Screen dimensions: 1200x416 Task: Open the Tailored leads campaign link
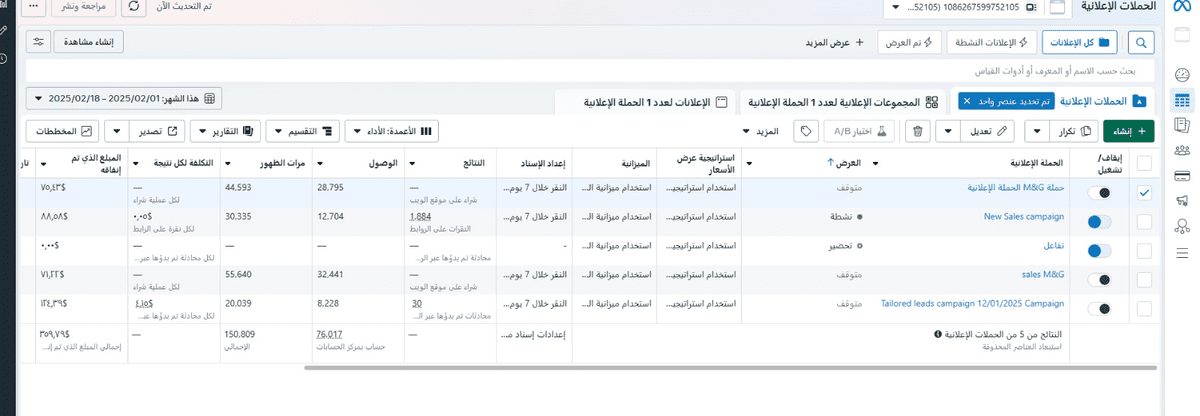(x=972, y=303)
